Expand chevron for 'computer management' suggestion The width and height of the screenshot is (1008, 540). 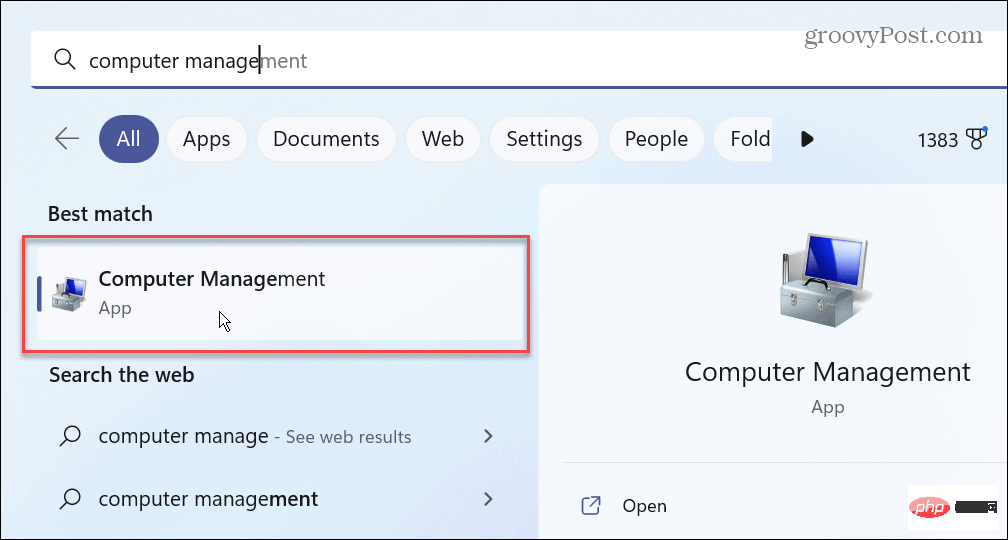(489, 499)
